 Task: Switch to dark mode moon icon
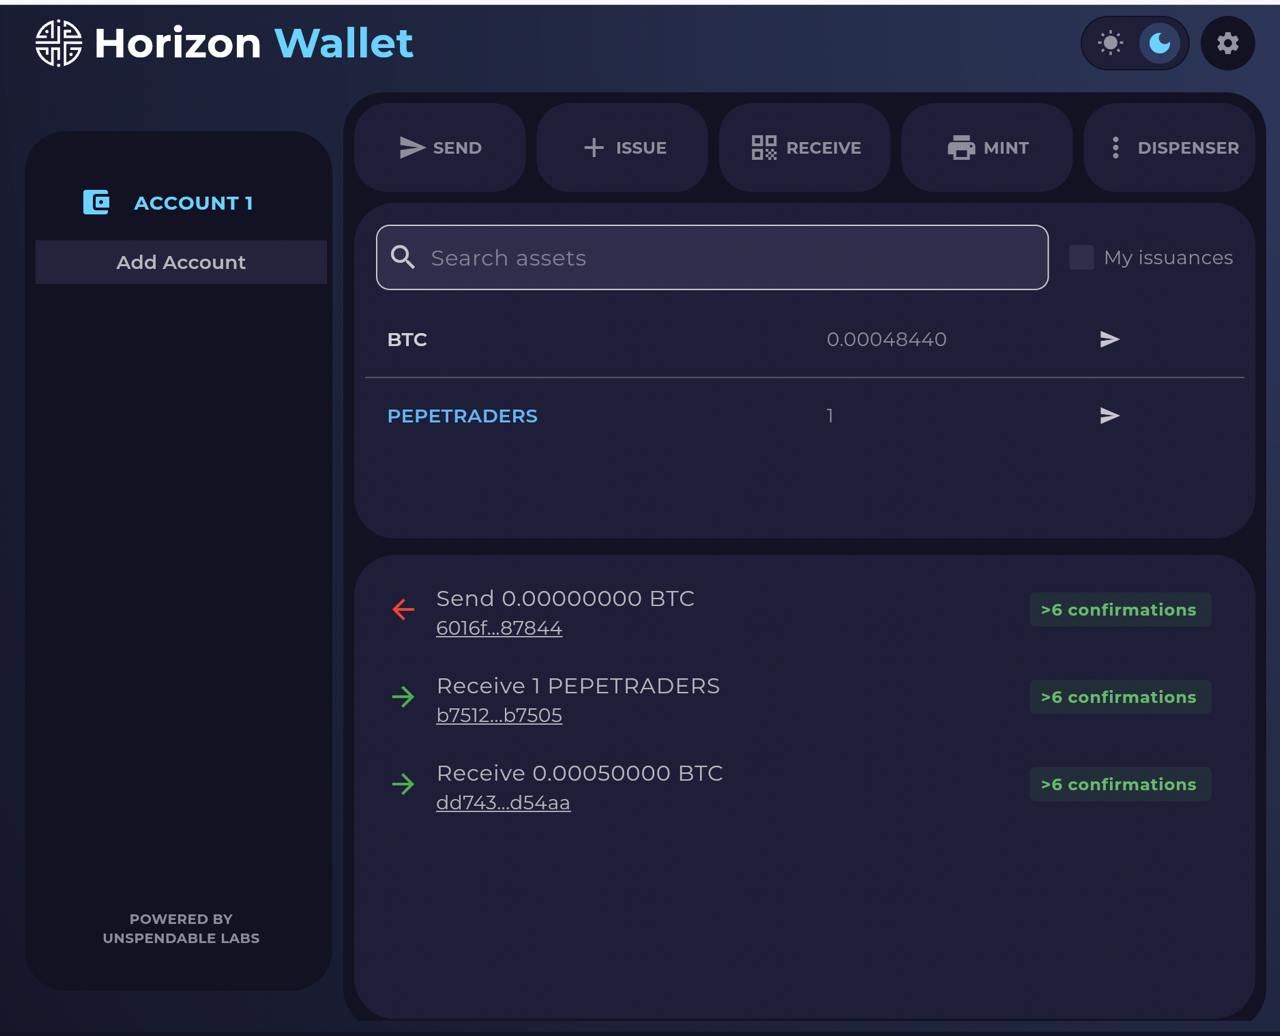(1160, 43)
